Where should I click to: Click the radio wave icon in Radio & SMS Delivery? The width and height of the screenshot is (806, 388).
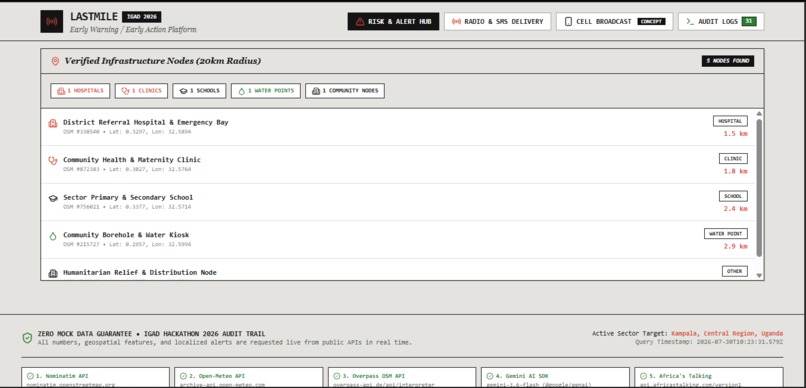(456, 22)
